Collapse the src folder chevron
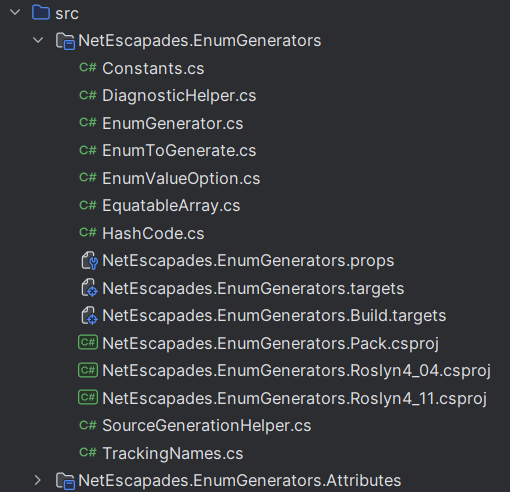 coord(15,13)
